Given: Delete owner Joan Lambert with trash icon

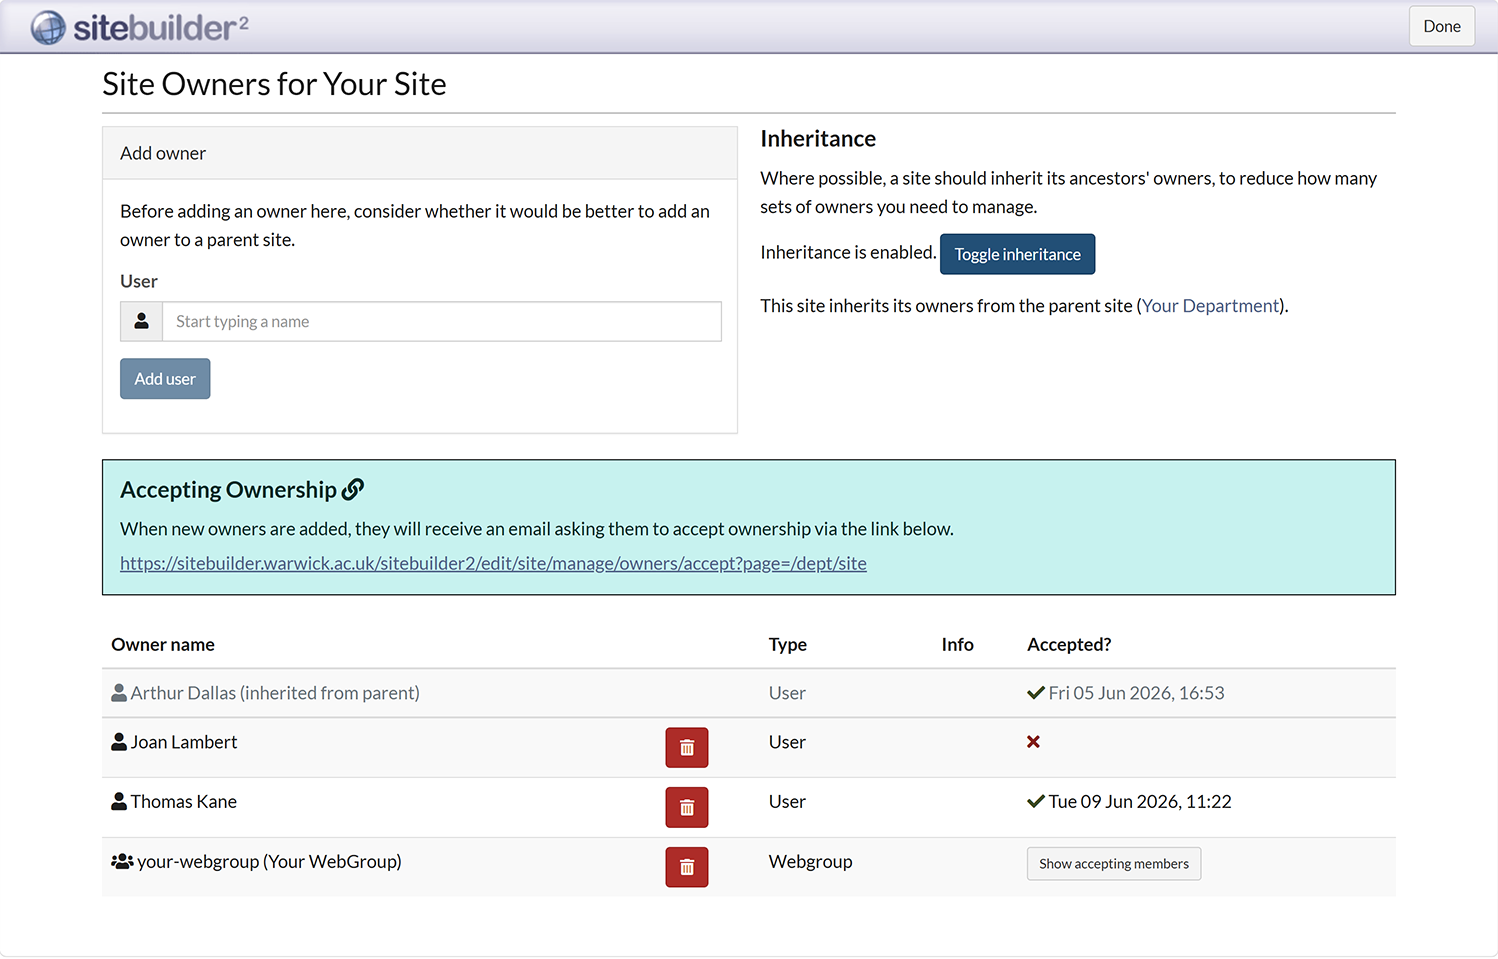Looking at the screenshot, I should coord(687,747).
